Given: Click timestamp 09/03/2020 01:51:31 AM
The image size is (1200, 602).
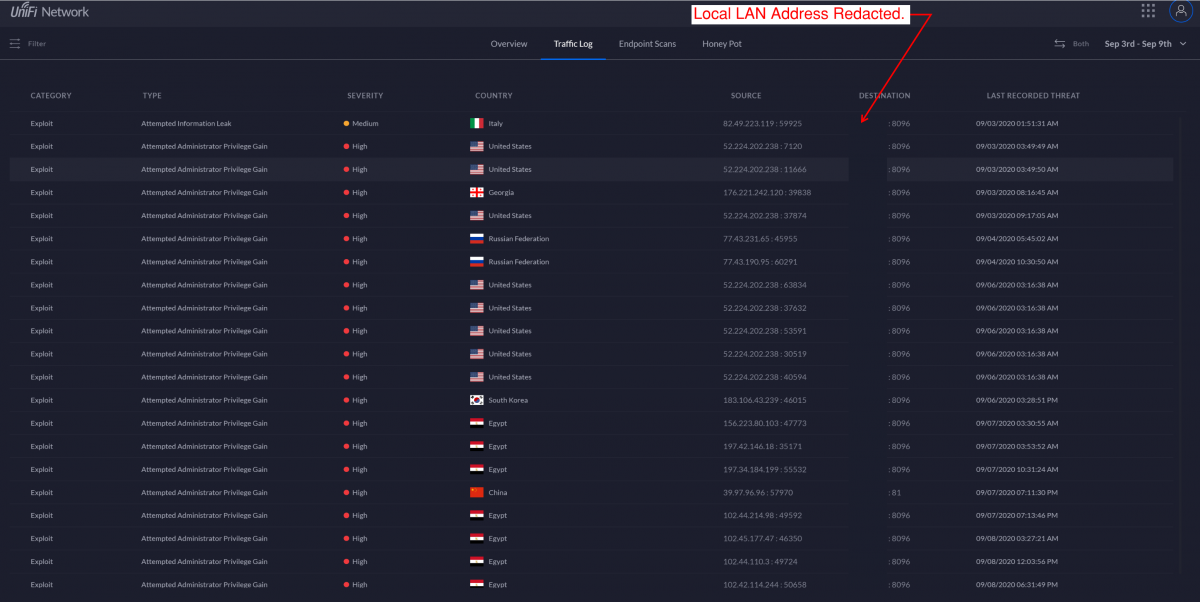Looking at the screenshot, I should [1017, 123].
